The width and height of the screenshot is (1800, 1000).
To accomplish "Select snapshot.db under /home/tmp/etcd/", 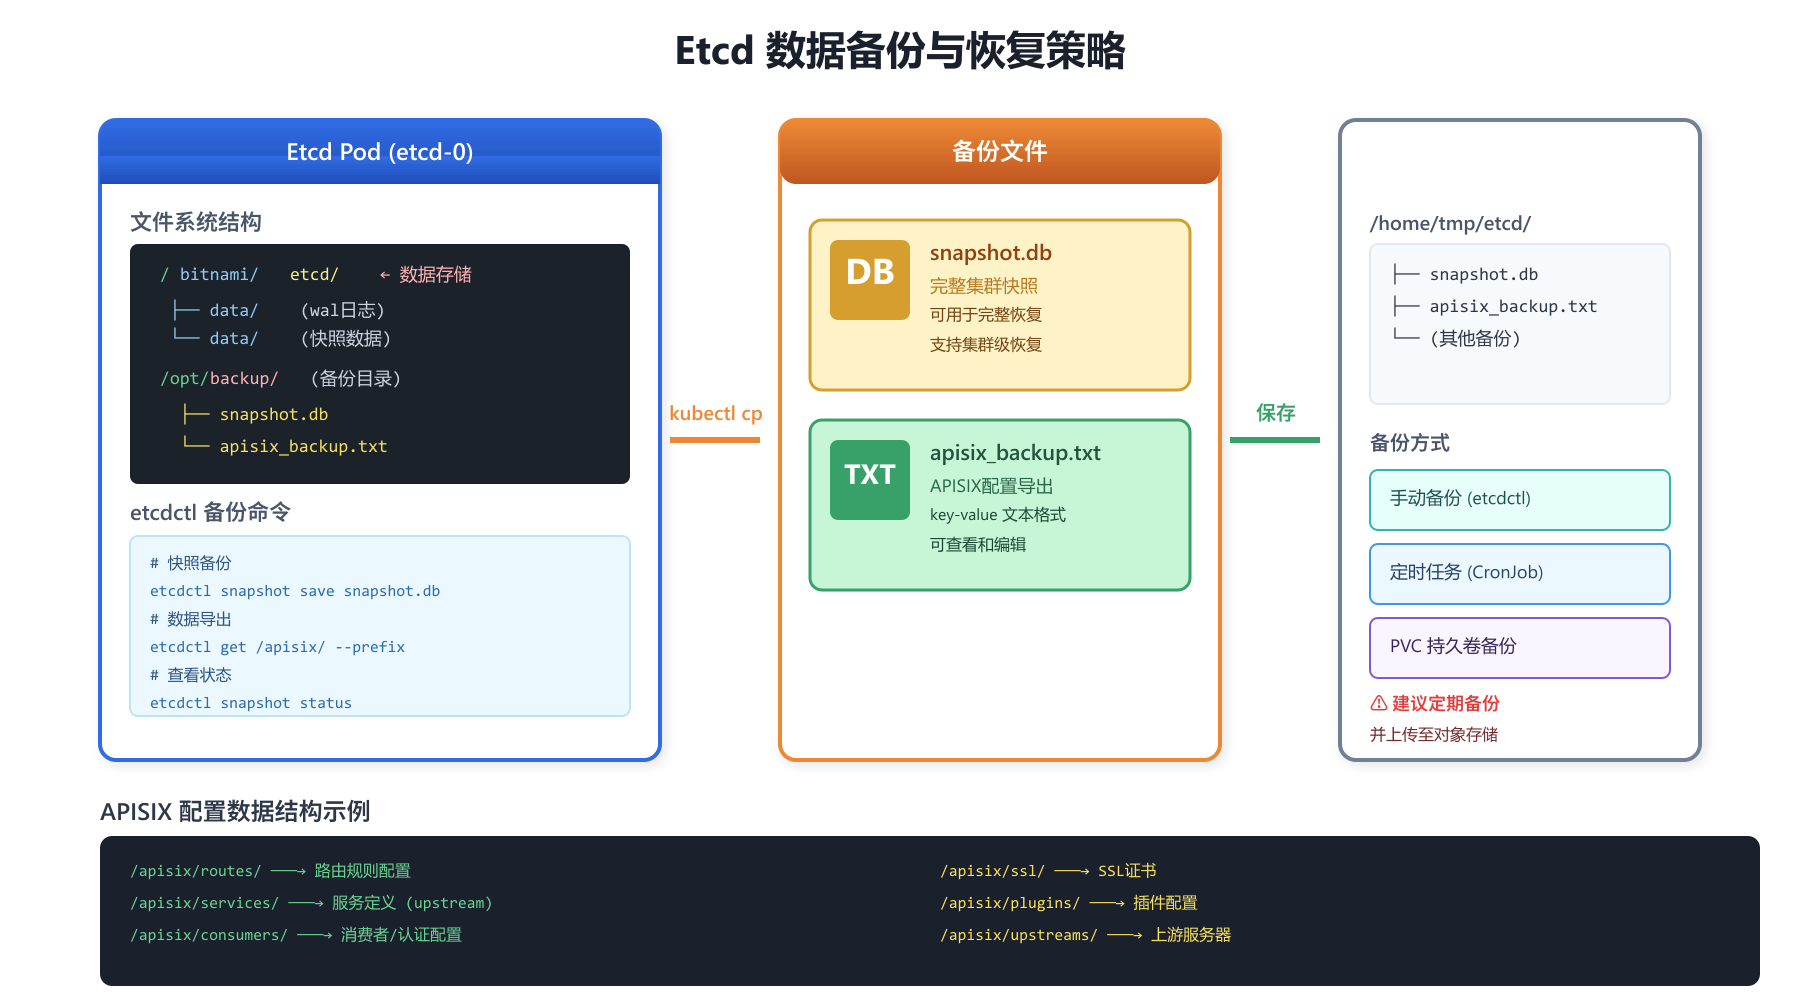I will pyautogui.click(x=1483, y=274).
